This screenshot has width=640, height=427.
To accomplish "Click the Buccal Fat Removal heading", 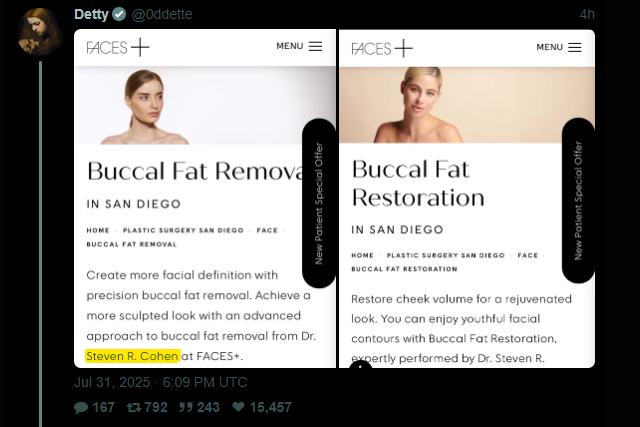I will click(x=195, y=171).
